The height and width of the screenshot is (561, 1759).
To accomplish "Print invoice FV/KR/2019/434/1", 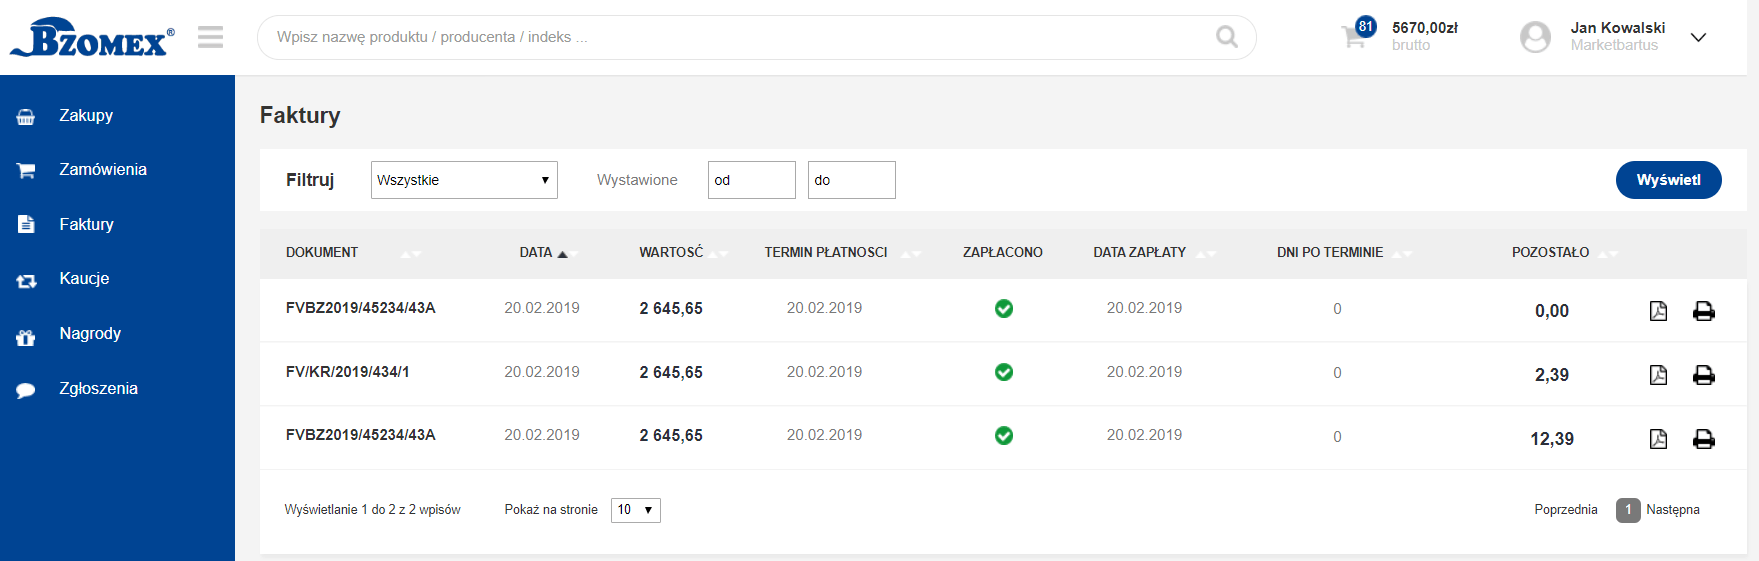I will 1704,375.
